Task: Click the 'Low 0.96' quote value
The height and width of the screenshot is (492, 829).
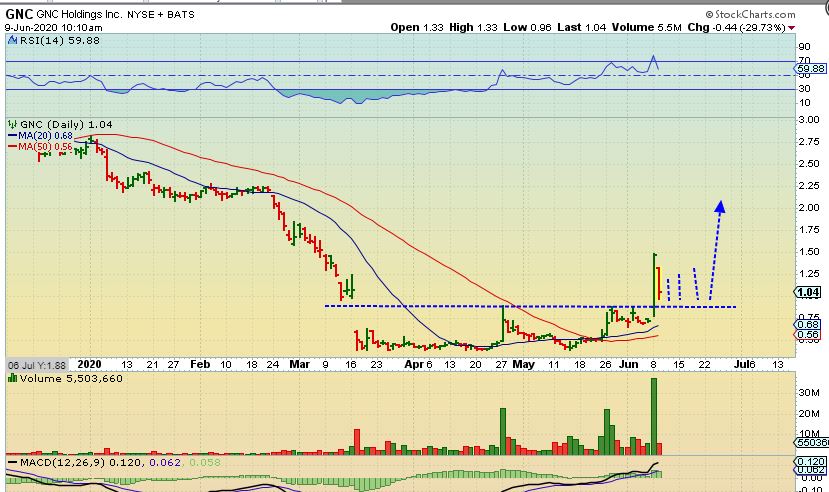Action: pos(527,27)
